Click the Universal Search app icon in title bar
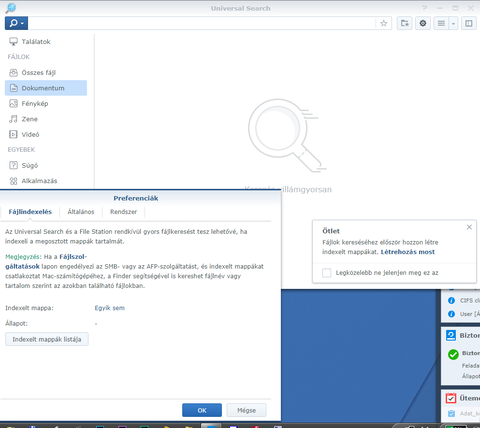 (10, 8)
